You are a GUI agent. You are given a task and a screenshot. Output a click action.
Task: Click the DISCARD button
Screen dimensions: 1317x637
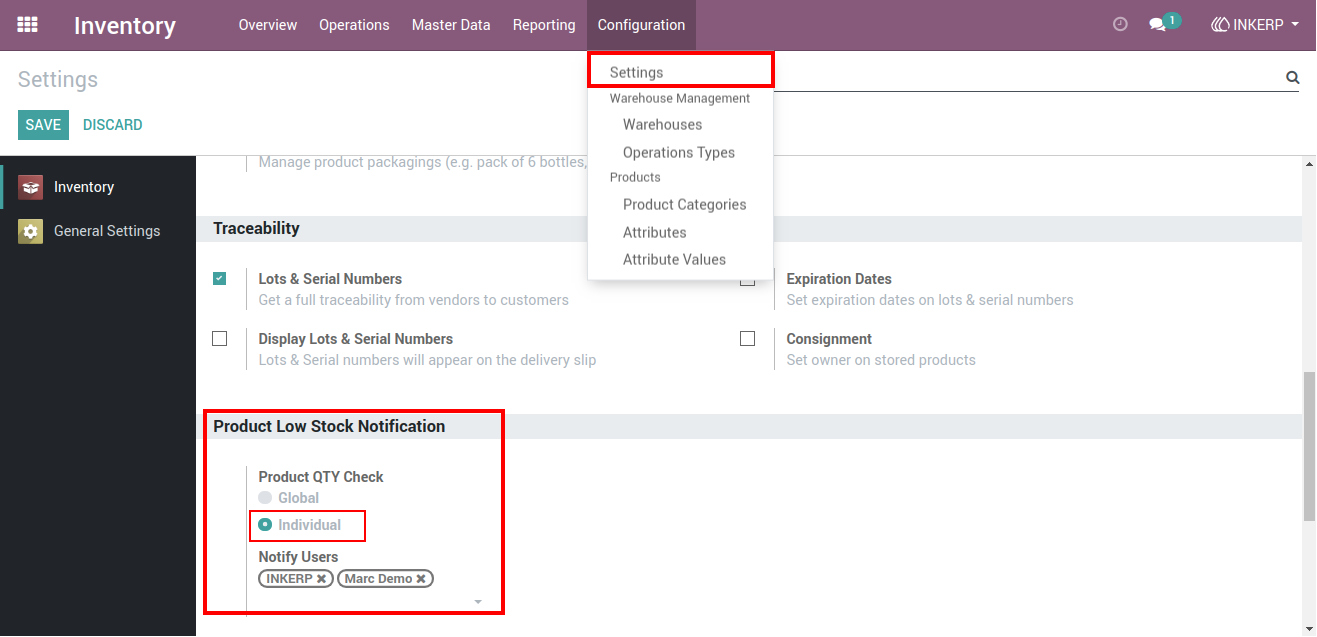113,125
